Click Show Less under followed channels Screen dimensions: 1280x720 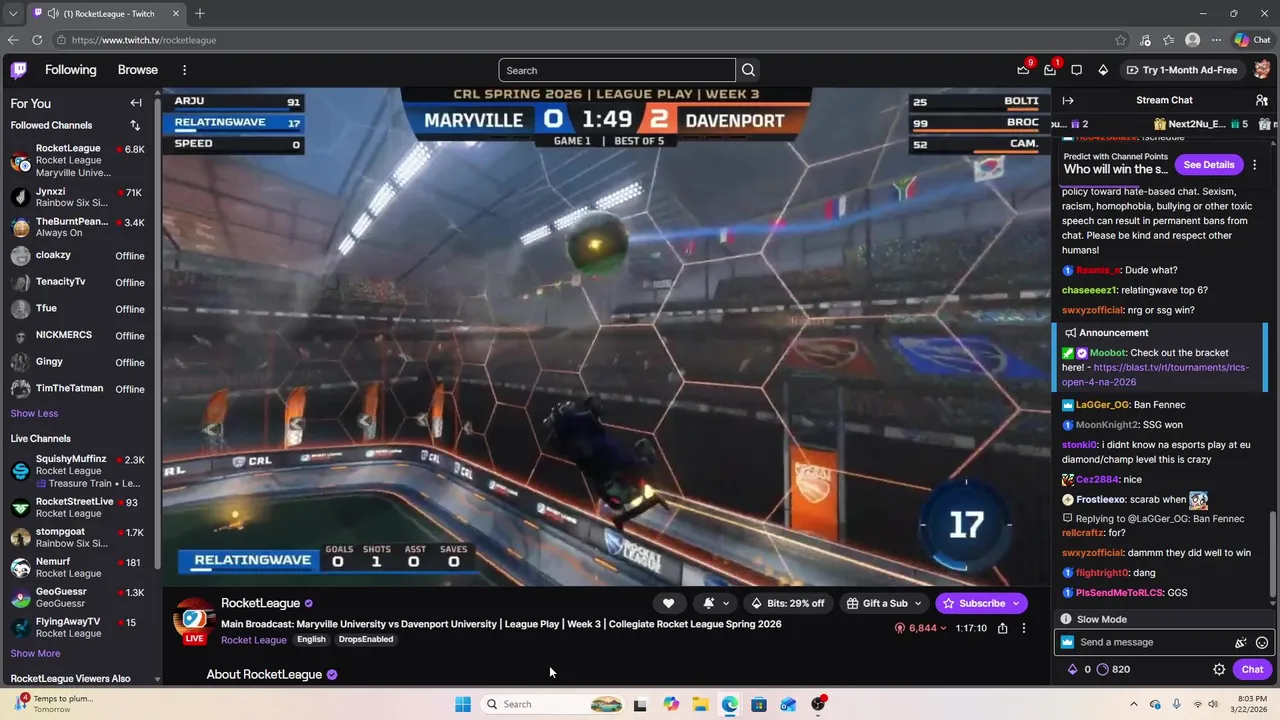coord(34,413)
